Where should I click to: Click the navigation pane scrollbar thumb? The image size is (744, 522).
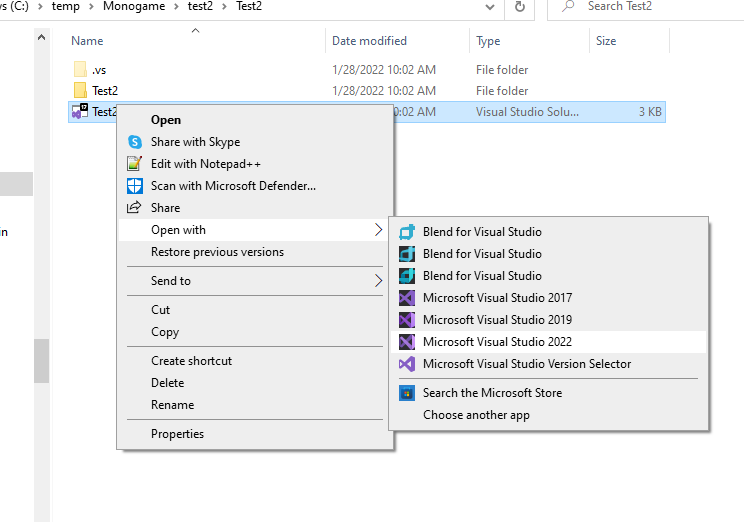pos(41,361)
